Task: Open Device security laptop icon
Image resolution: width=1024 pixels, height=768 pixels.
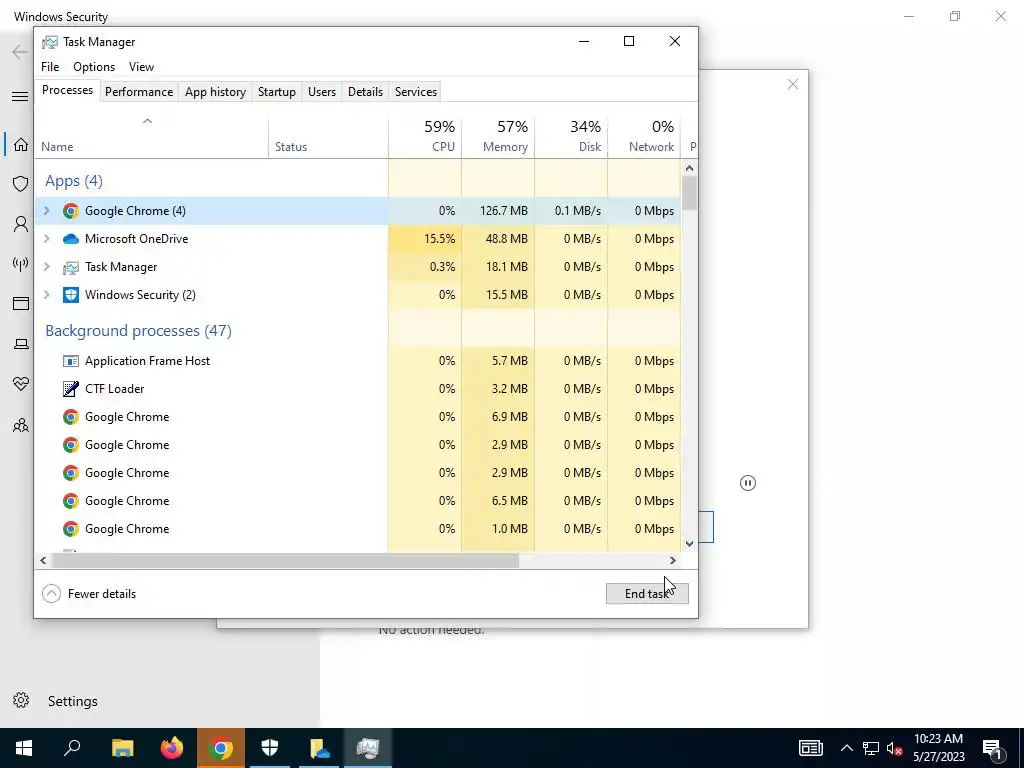Action: (21, 344)
